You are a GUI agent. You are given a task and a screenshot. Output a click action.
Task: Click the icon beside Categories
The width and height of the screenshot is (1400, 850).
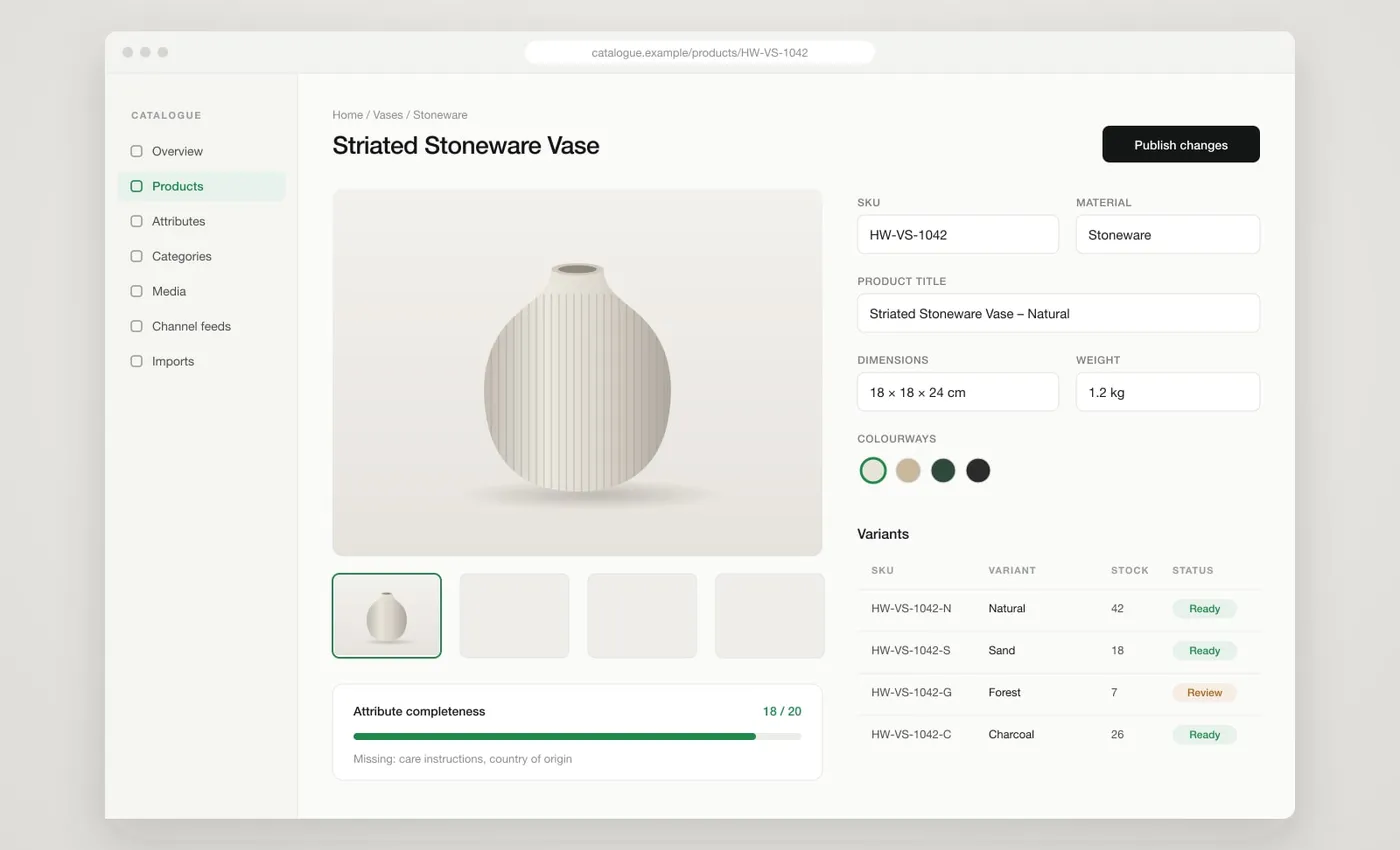(136, 256)
